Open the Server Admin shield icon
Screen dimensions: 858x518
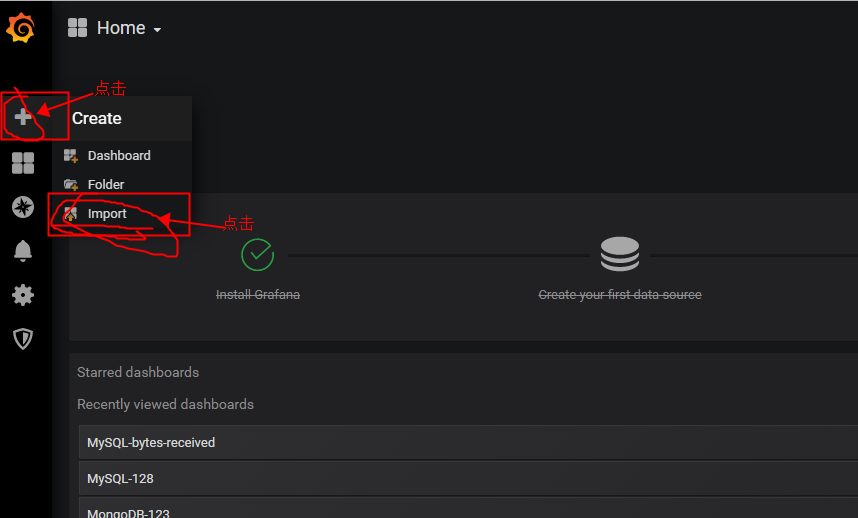[x=23, y=339]
